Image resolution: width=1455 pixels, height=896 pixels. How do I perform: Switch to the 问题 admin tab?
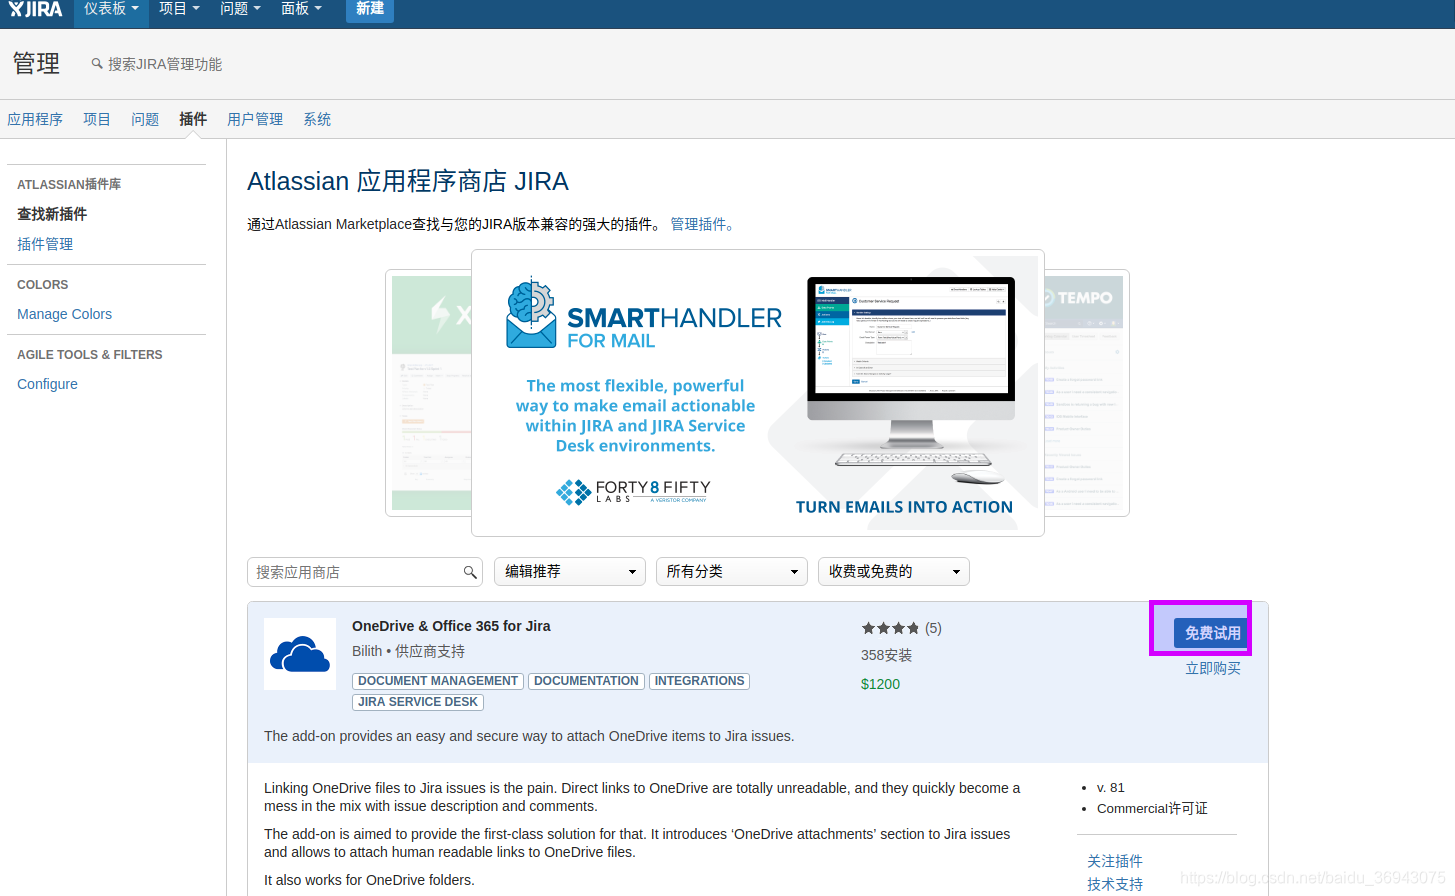145,119
